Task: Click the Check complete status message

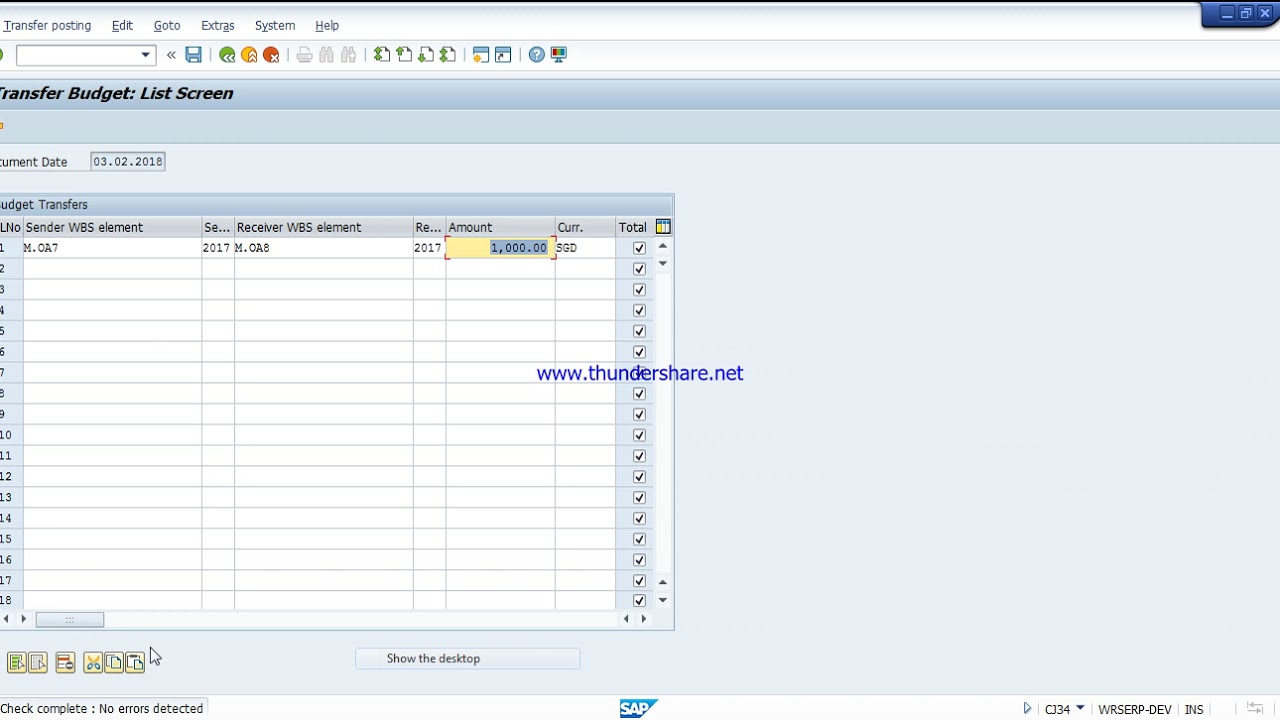Action: (102, 708)
